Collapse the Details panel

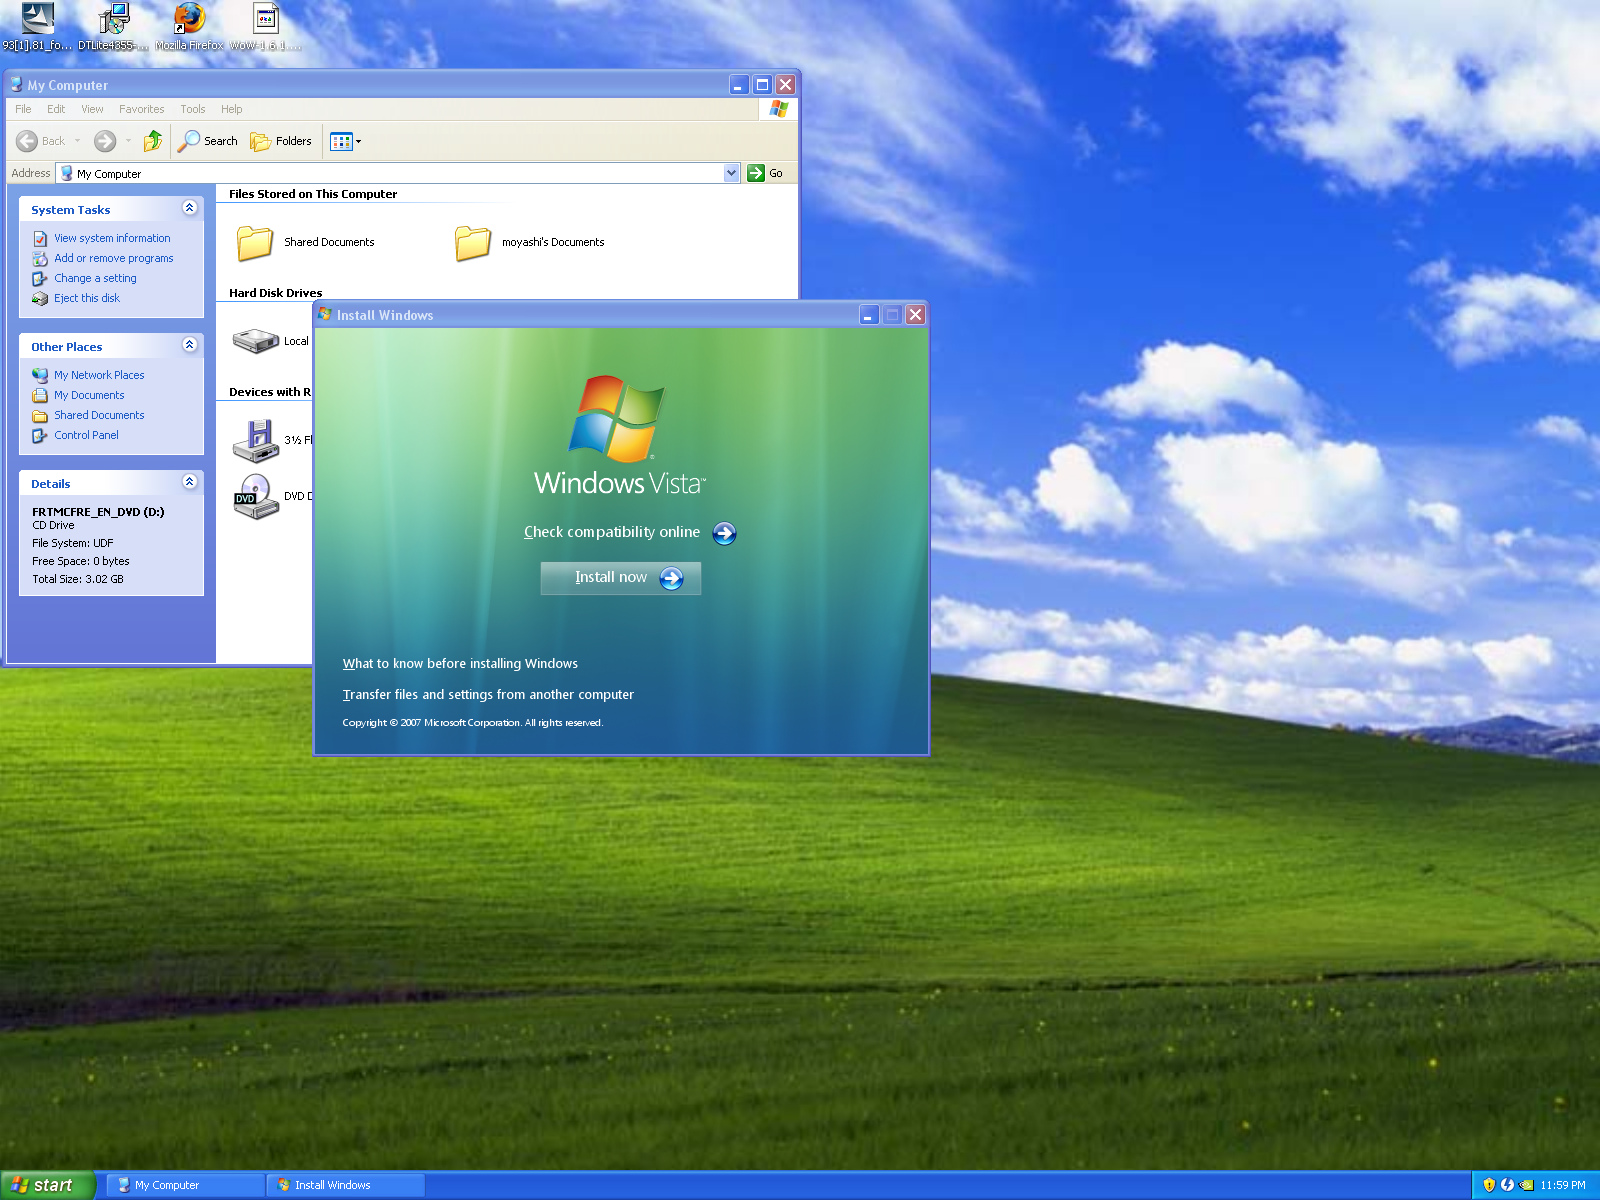[x=189, y=482]
